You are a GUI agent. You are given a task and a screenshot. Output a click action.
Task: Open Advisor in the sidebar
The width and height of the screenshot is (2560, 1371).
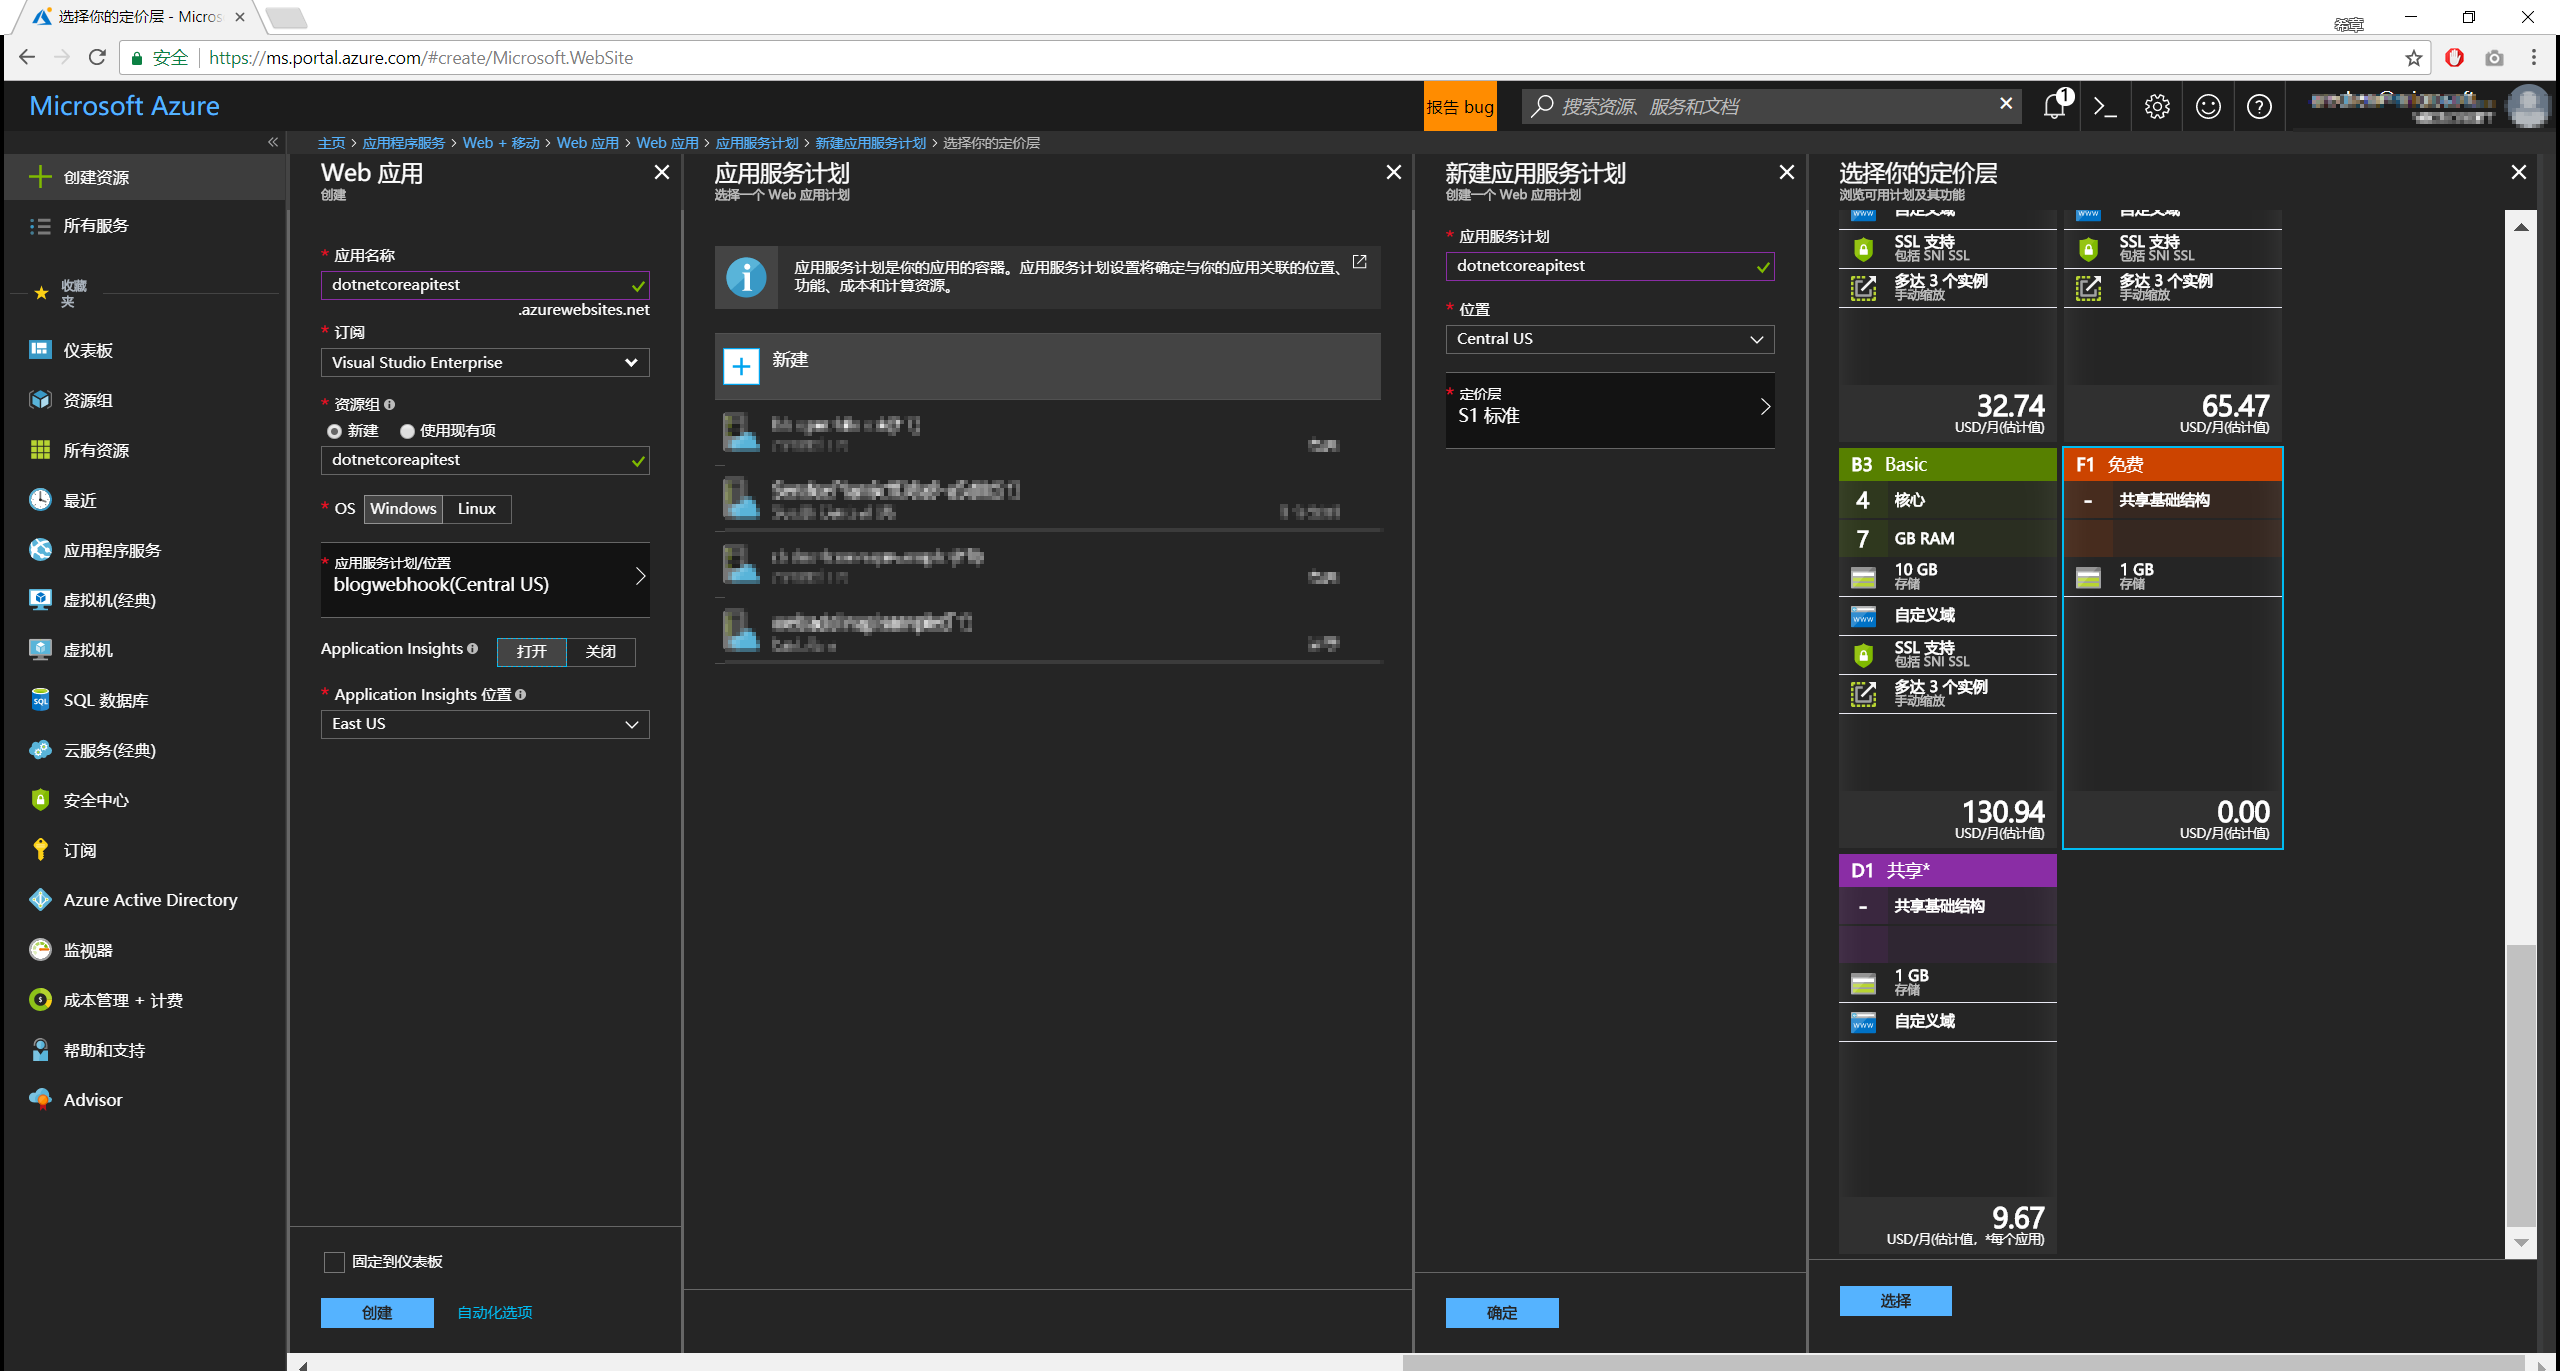click(x=93, y=1099)
